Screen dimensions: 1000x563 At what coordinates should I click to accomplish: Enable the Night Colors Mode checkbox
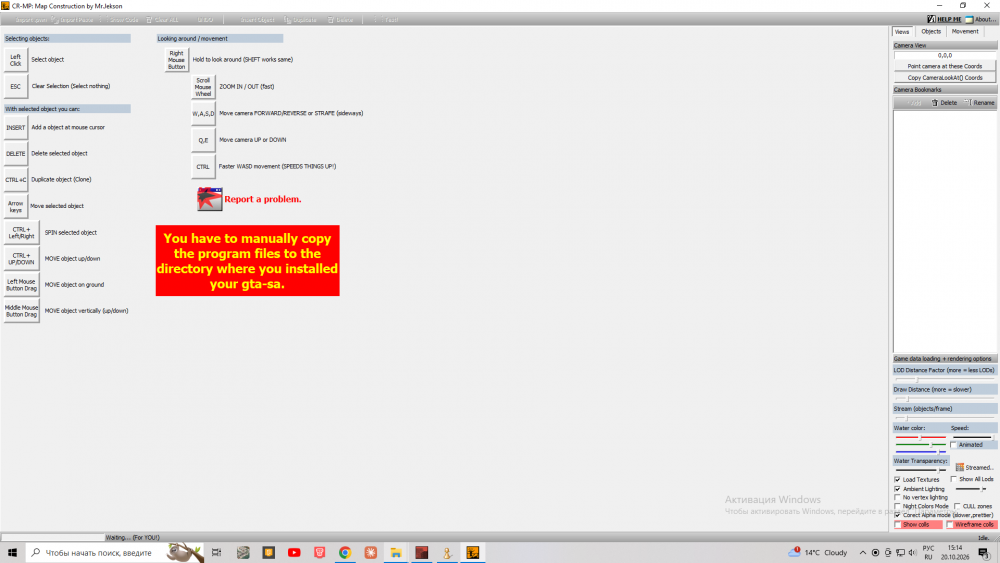click(x=897, y=506)
